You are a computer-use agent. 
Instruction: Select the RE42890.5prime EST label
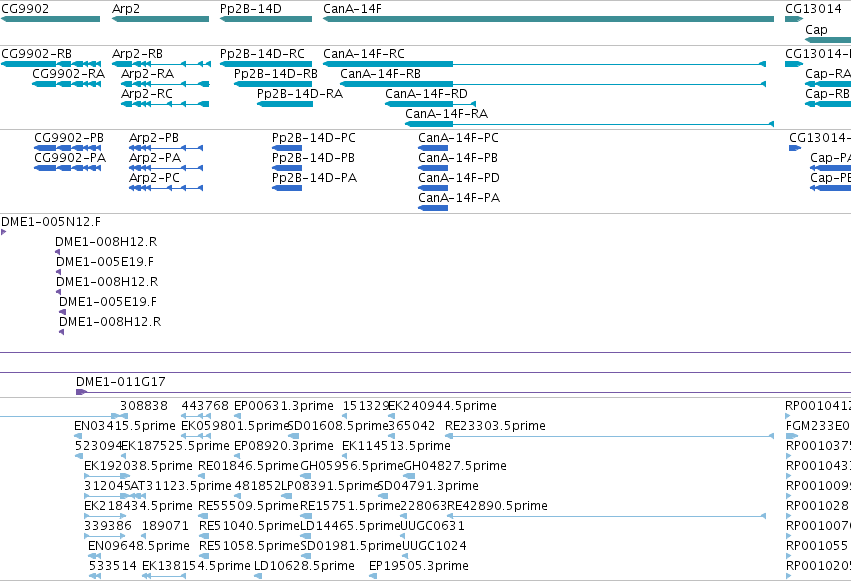point(497,506)
